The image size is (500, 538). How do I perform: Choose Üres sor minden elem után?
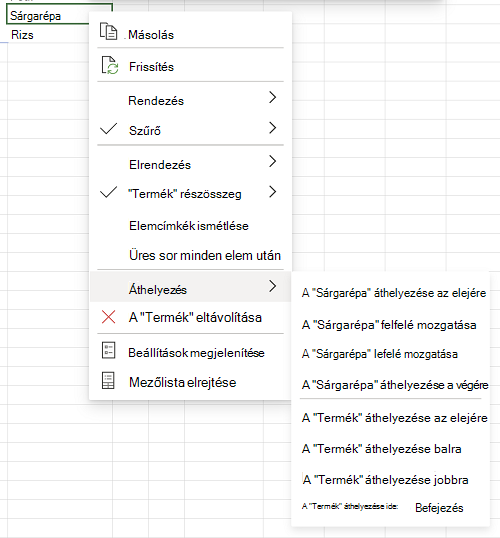pos(205,256)
